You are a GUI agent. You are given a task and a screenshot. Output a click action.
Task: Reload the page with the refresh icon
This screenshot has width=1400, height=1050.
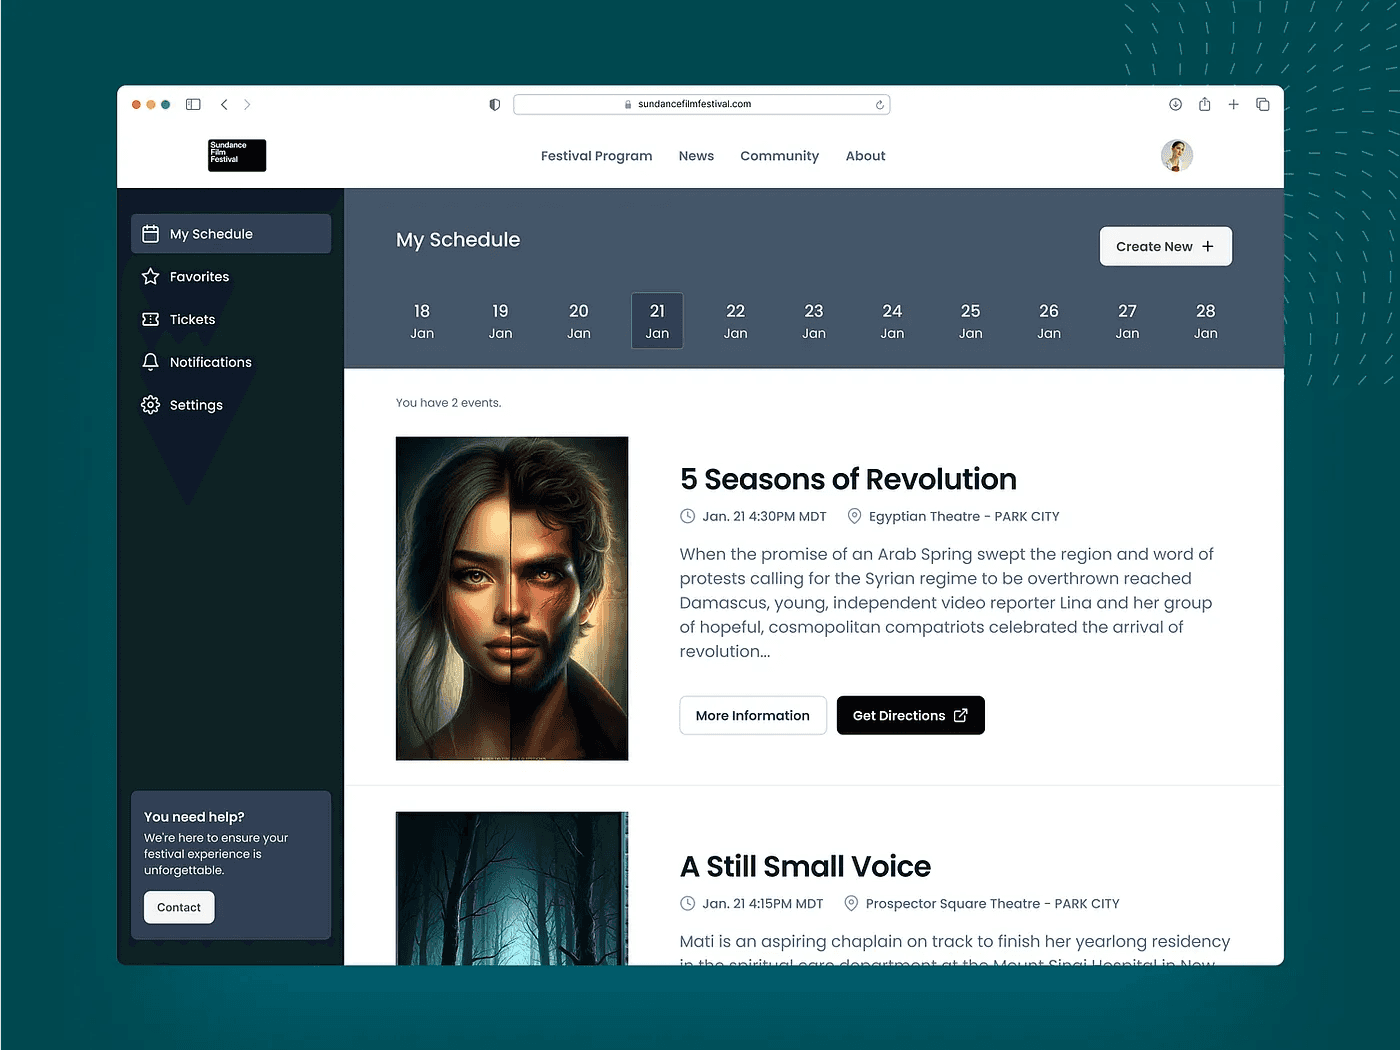[880, 104]
